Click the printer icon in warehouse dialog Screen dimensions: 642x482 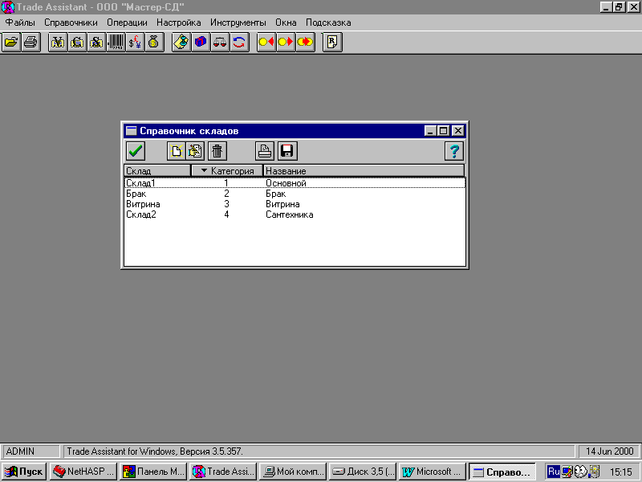pyautogui.click(x=264, y=151)
